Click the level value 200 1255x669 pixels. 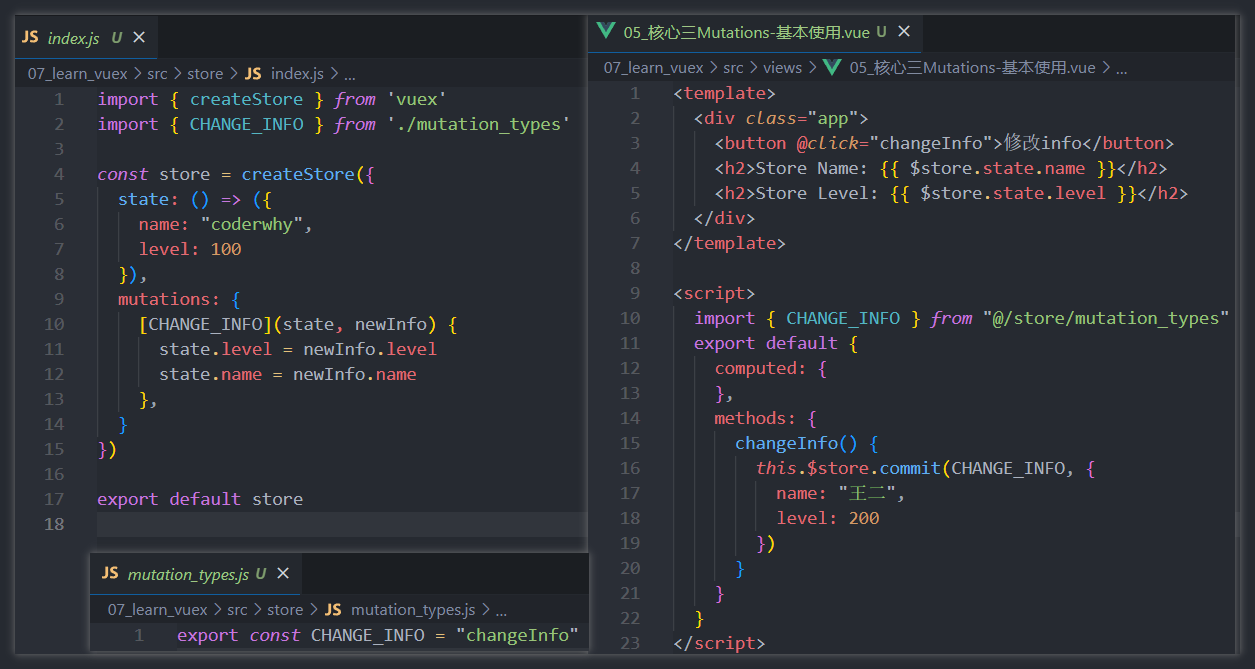(864, 518)
